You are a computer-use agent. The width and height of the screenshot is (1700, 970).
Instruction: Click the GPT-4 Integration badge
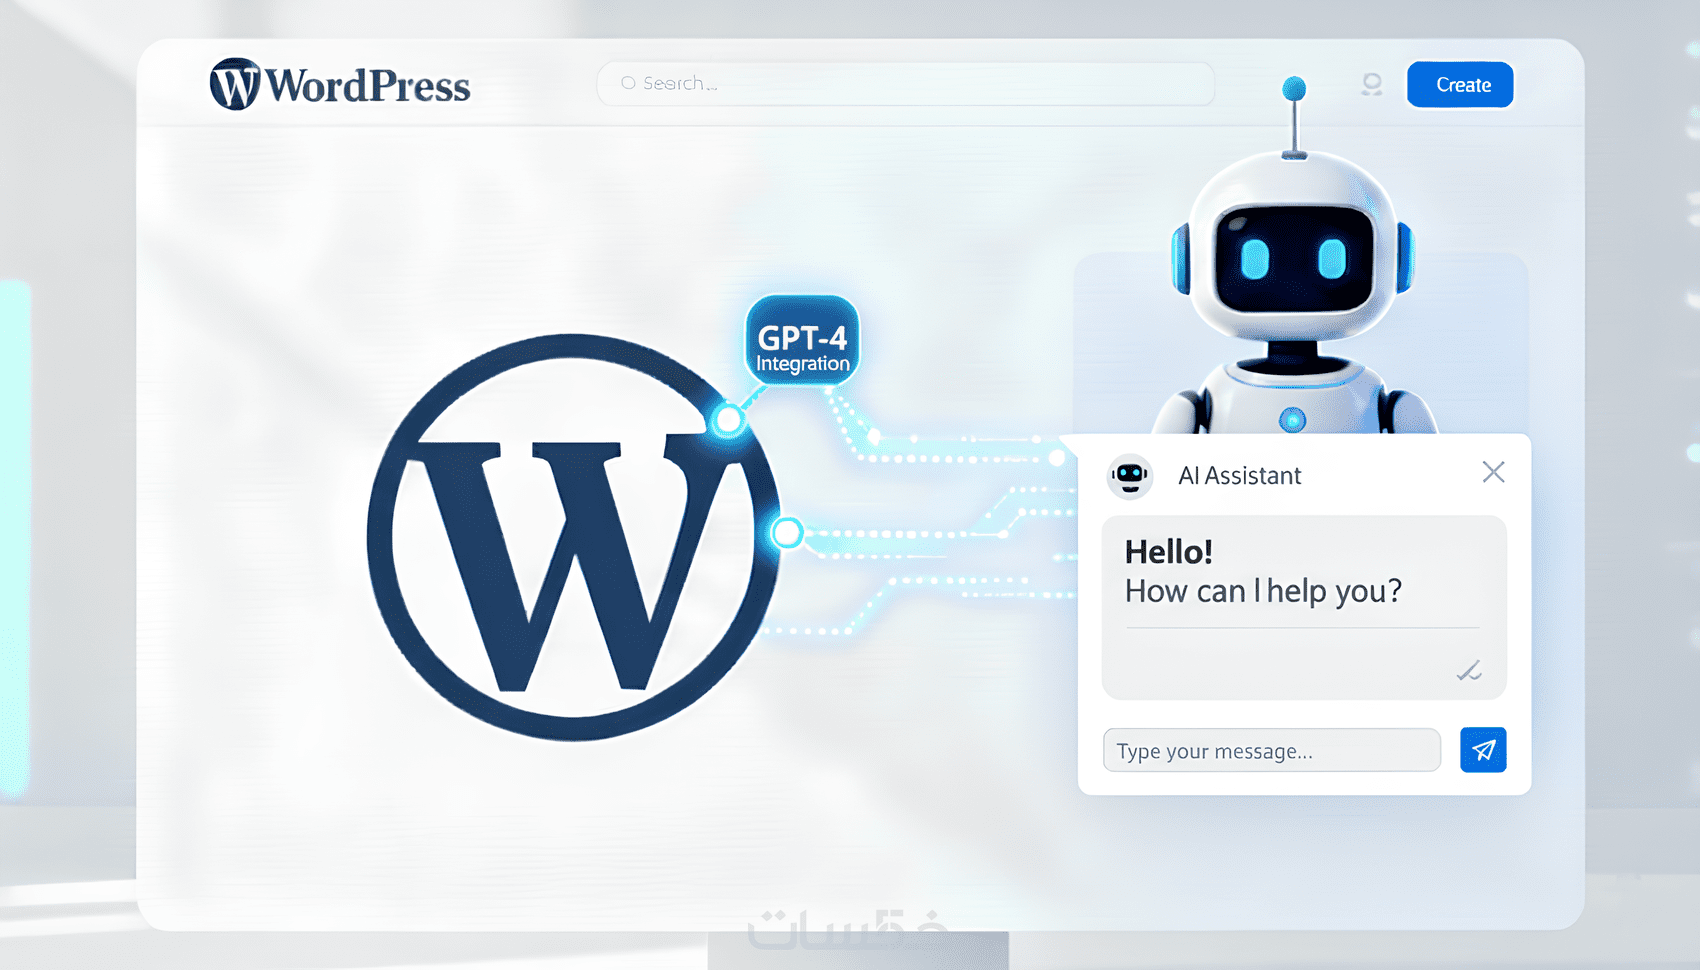coord(802,340)
